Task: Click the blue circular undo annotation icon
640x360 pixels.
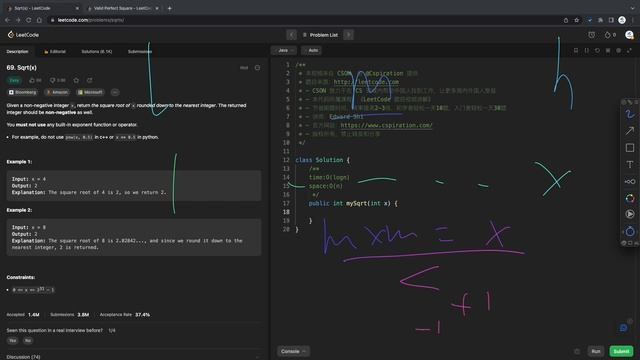Action: (x=630, y=231)
